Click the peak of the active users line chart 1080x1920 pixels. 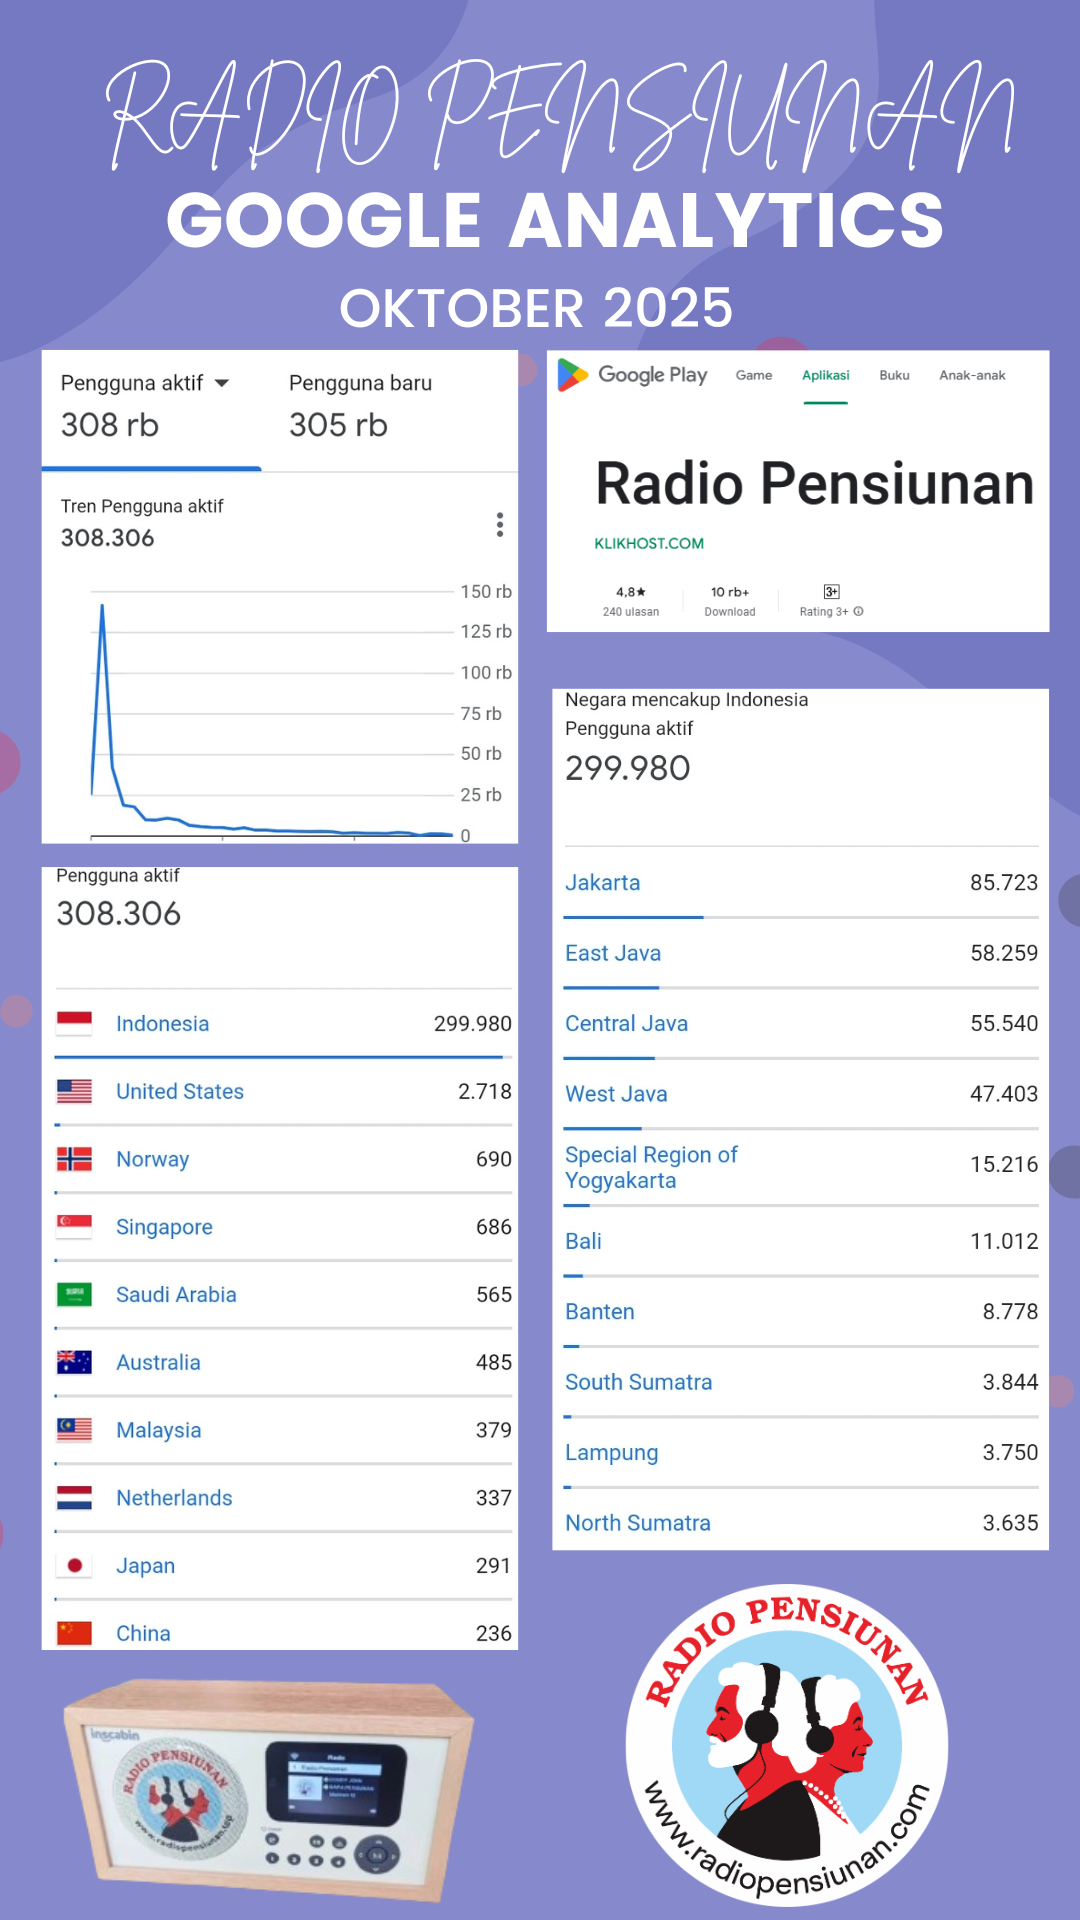point(102,606)
